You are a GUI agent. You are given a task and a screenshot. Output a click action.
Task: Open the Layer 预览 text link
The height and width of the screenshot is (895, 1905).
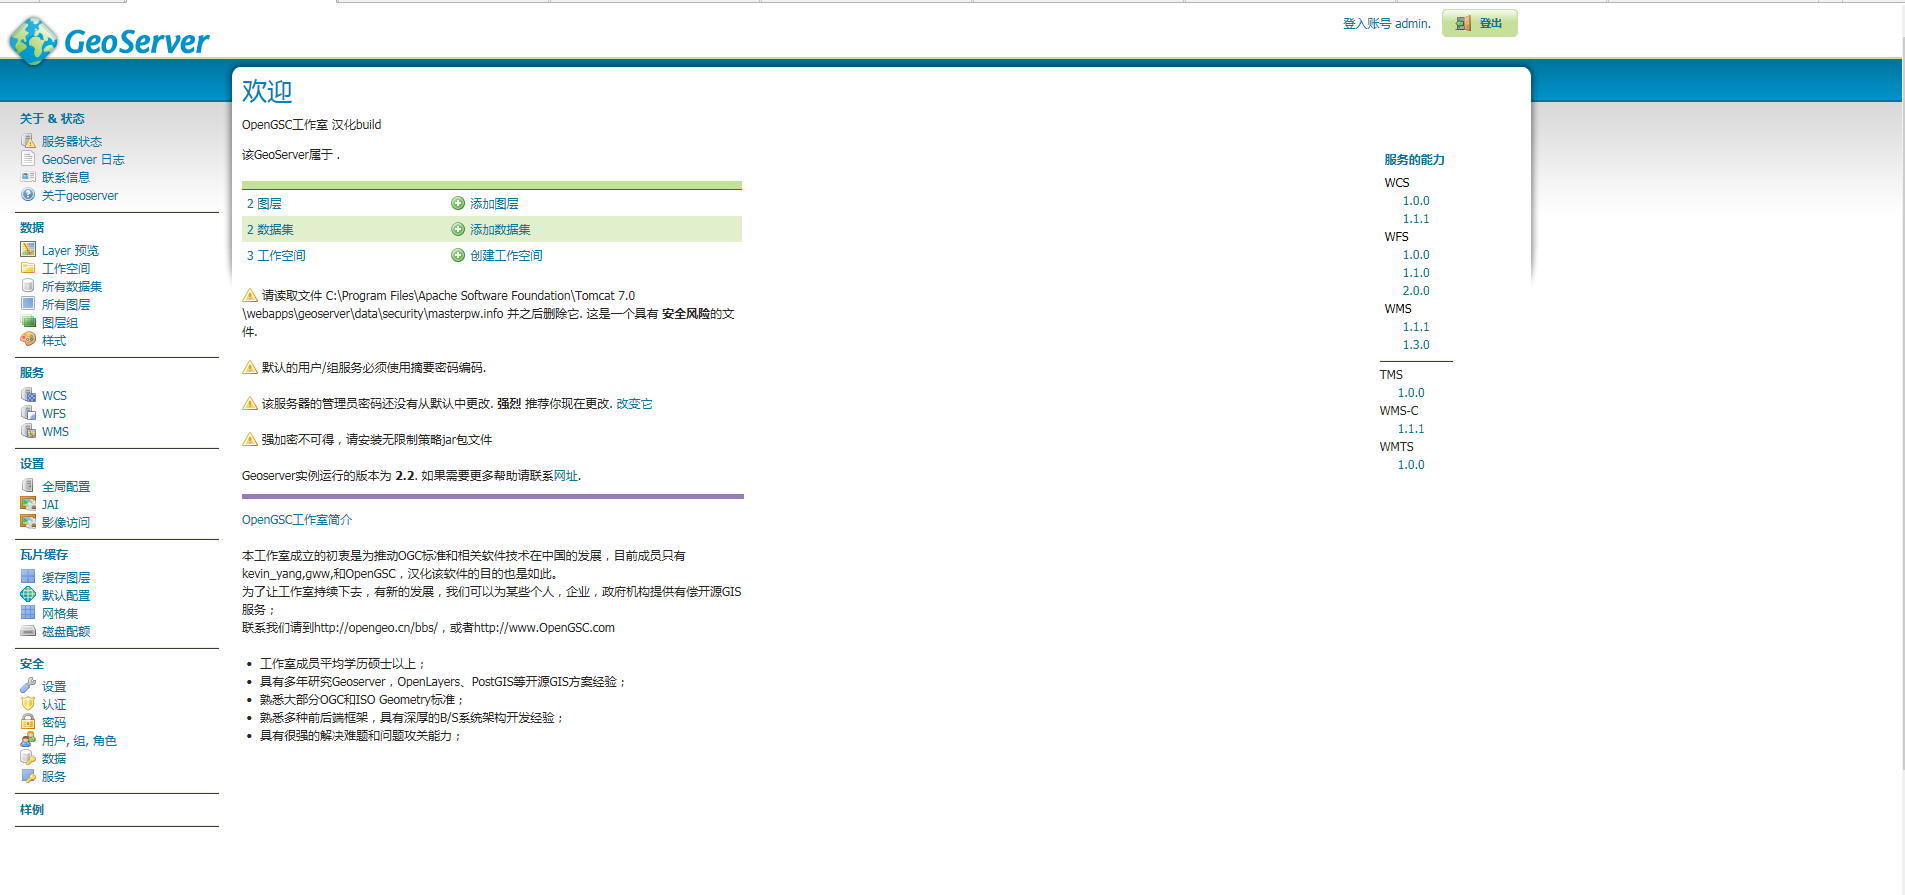(70, 251)
